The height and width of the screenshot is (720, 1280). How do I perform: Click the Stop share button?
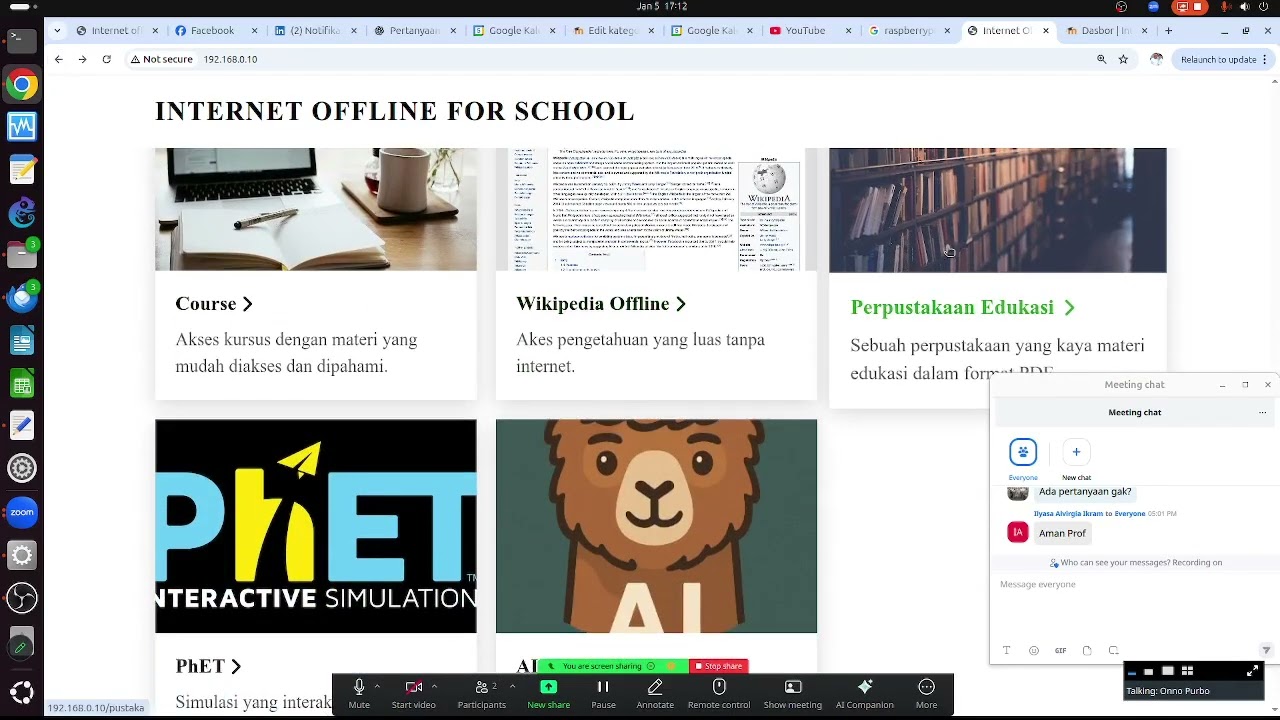[x=719, y=666]
